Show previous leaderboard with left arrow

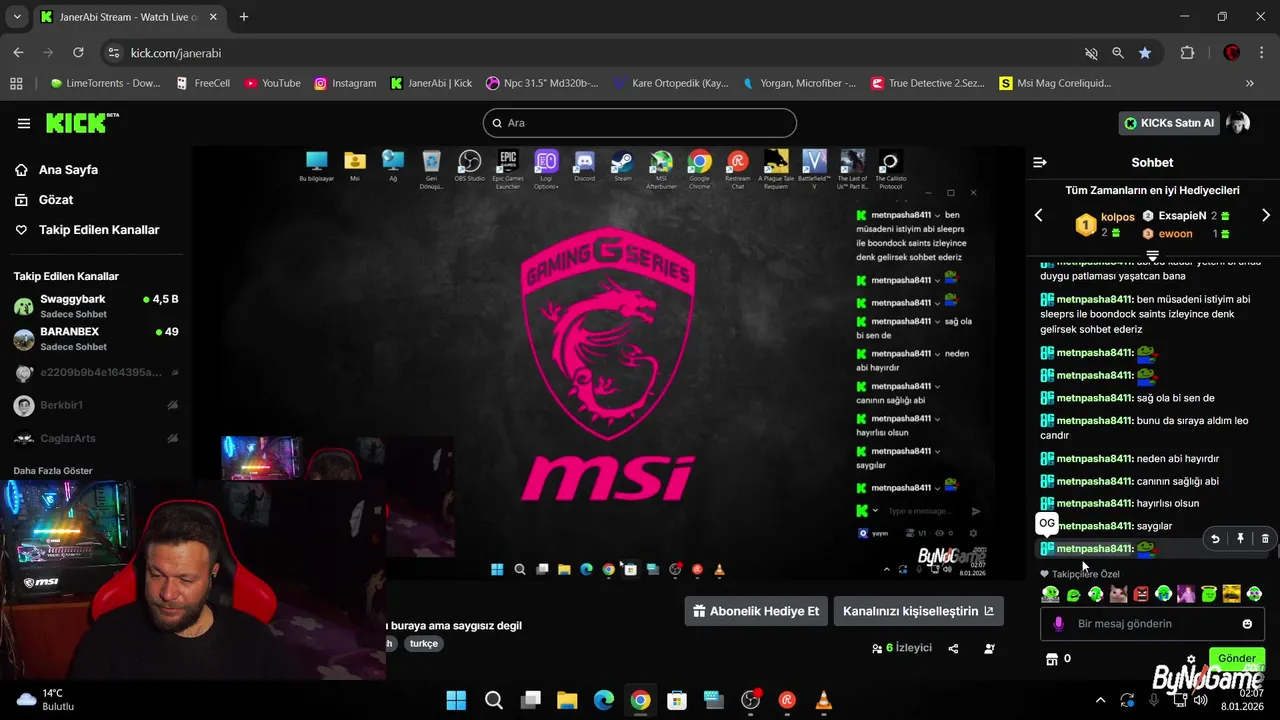1038,215
